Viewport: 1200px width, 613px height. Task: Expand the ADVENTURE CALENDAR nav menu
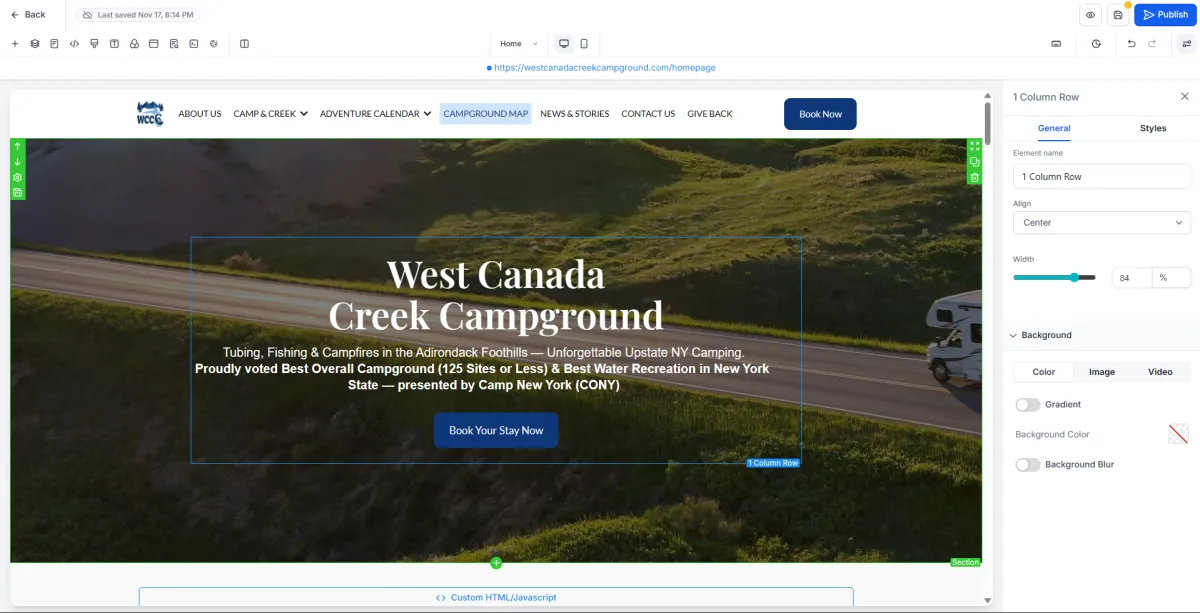pyautogui.click(x=375, y=114)
